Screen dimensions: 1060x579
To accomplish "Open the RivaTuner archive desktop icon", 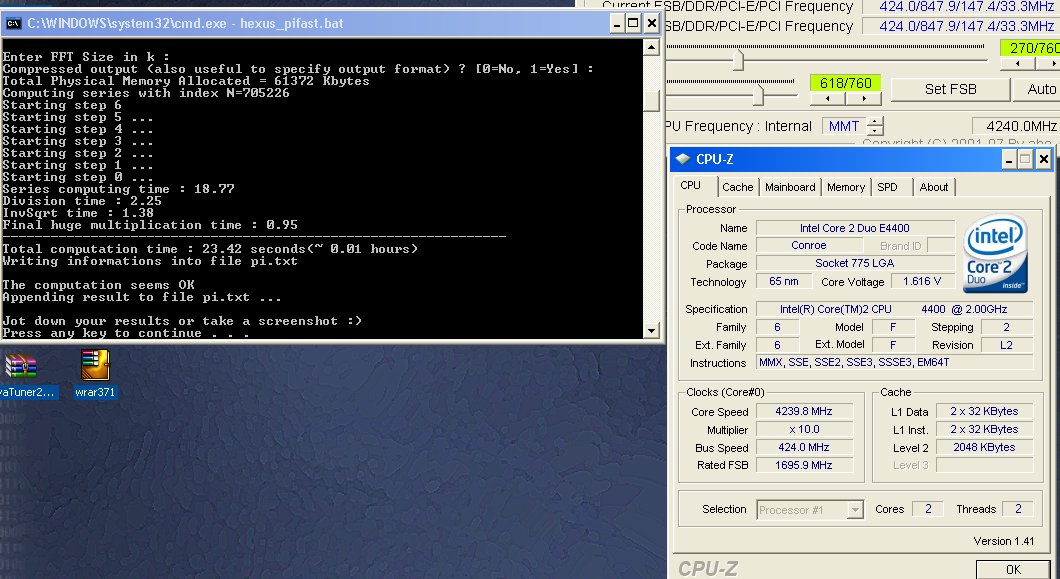I will 26,374.
